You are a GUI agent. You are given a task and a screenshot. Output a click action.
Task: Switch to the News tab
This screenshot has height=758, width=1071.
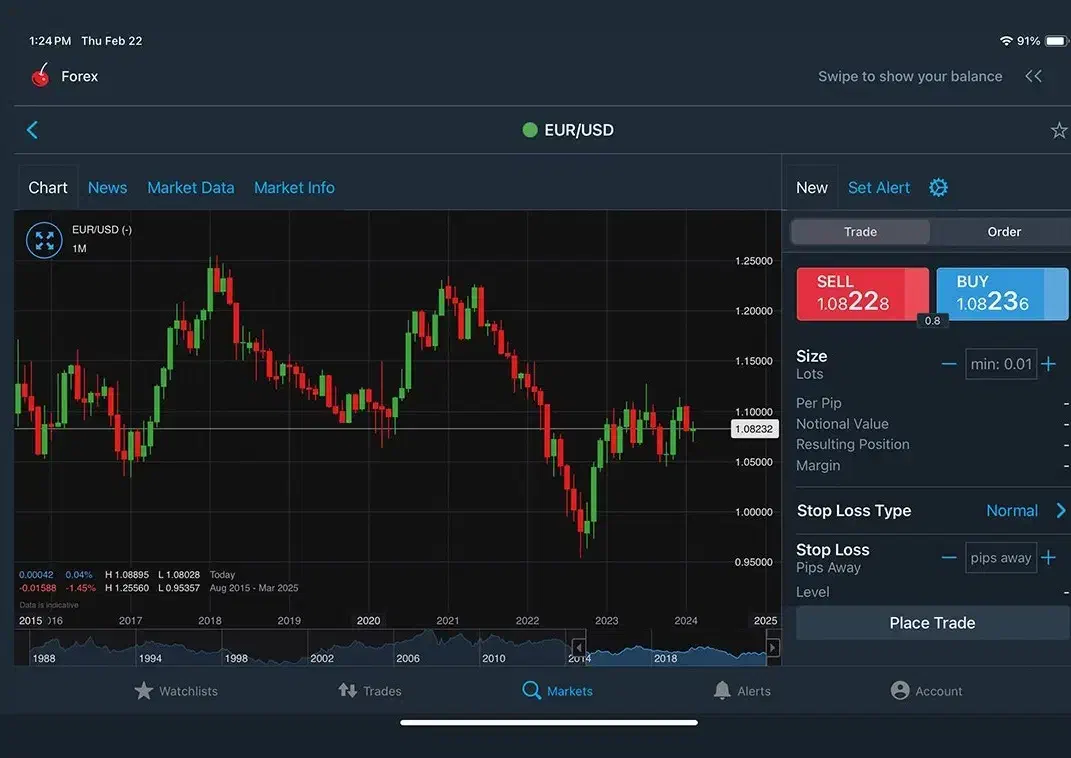107,188
